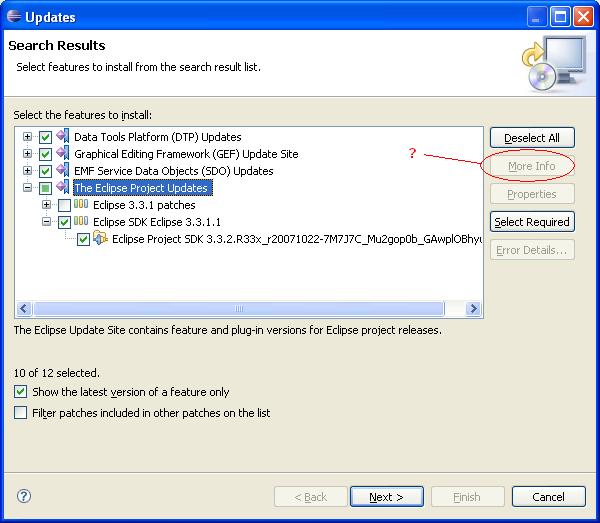Uncheck Eclipse SDK Eclipse 3.3.1.1 checkbox

point(64,222)
